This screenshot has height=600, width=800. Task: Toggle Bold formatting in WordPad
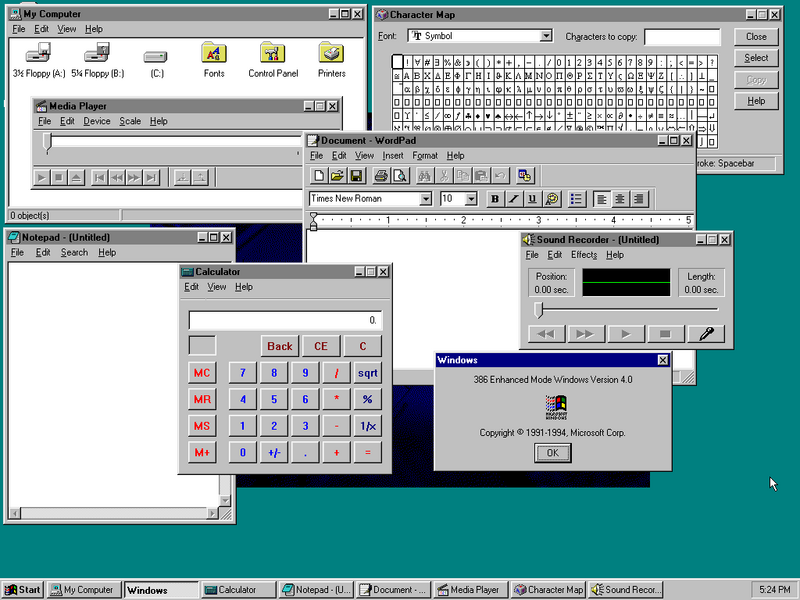494,199
